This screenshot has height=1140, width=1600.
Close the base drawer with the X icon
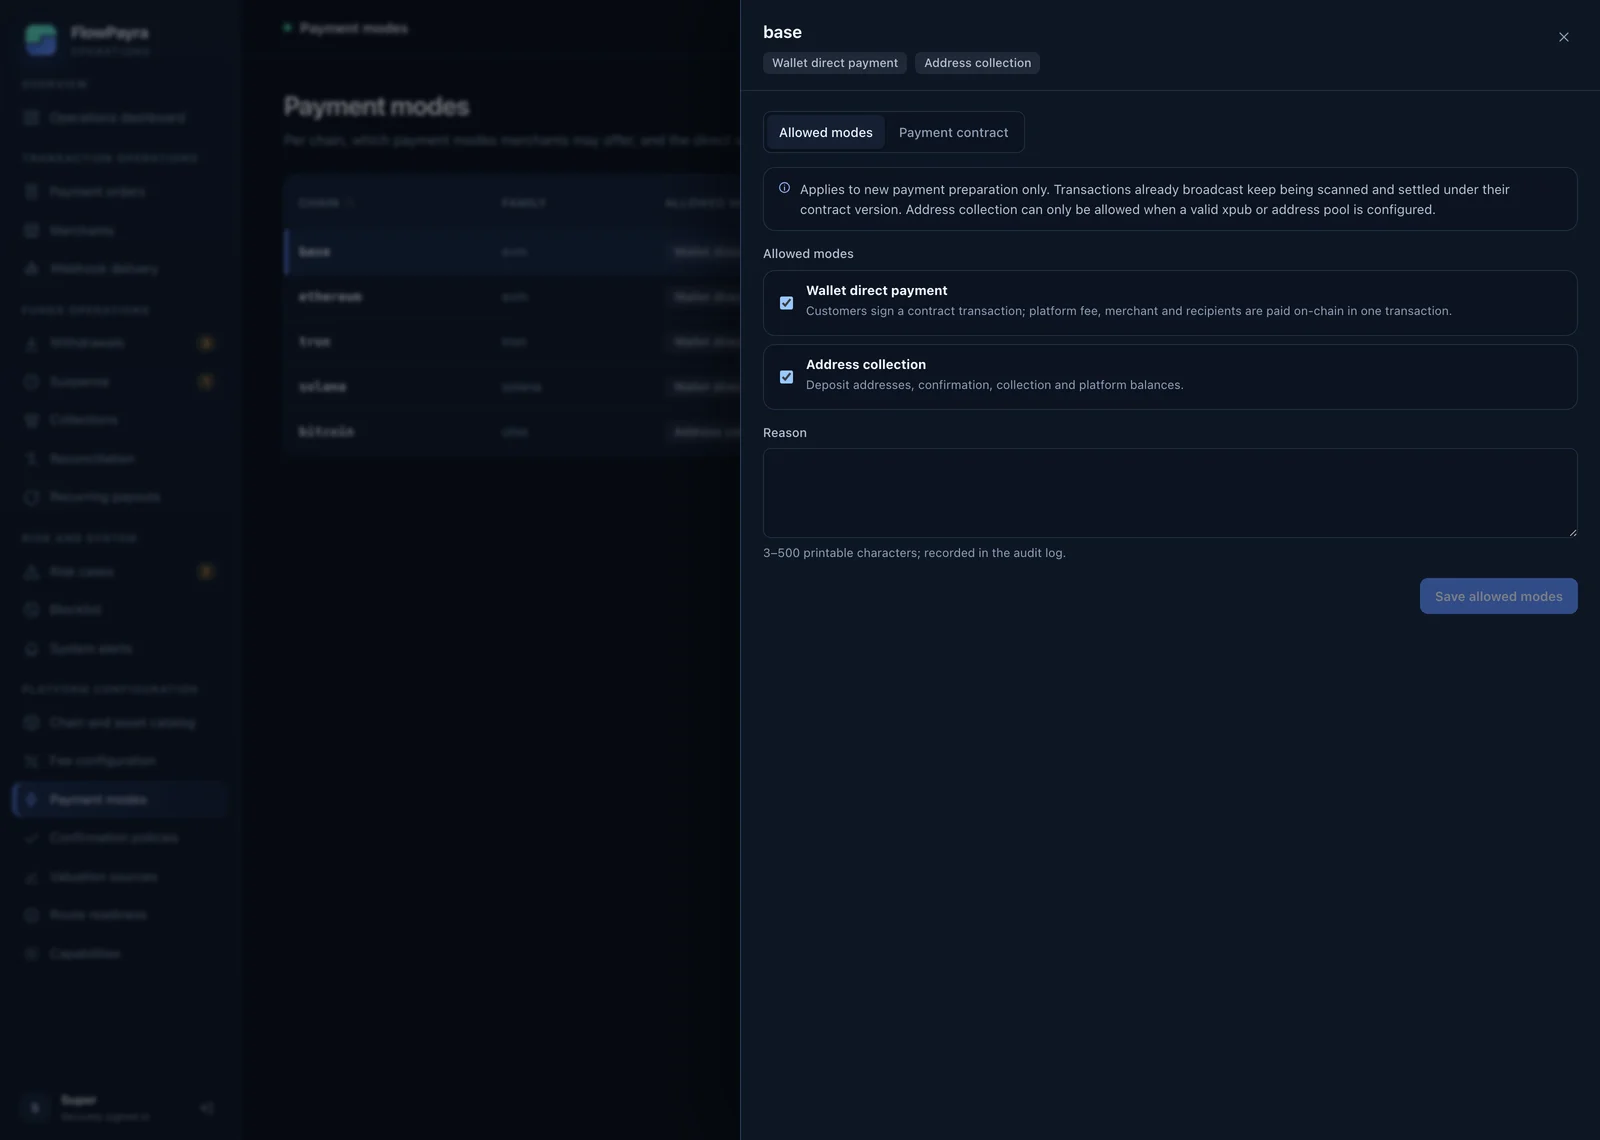pos(1563,37)
